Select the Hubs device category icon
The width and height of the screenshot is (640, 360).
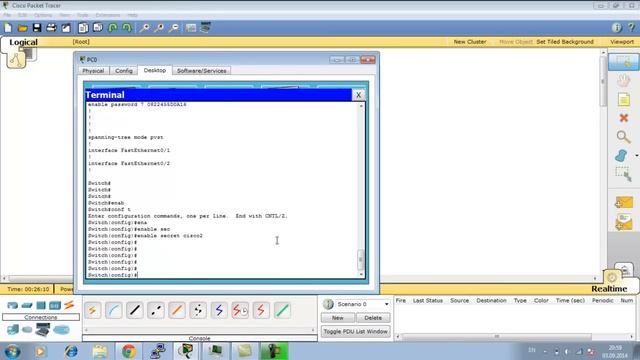coord(41,305)
